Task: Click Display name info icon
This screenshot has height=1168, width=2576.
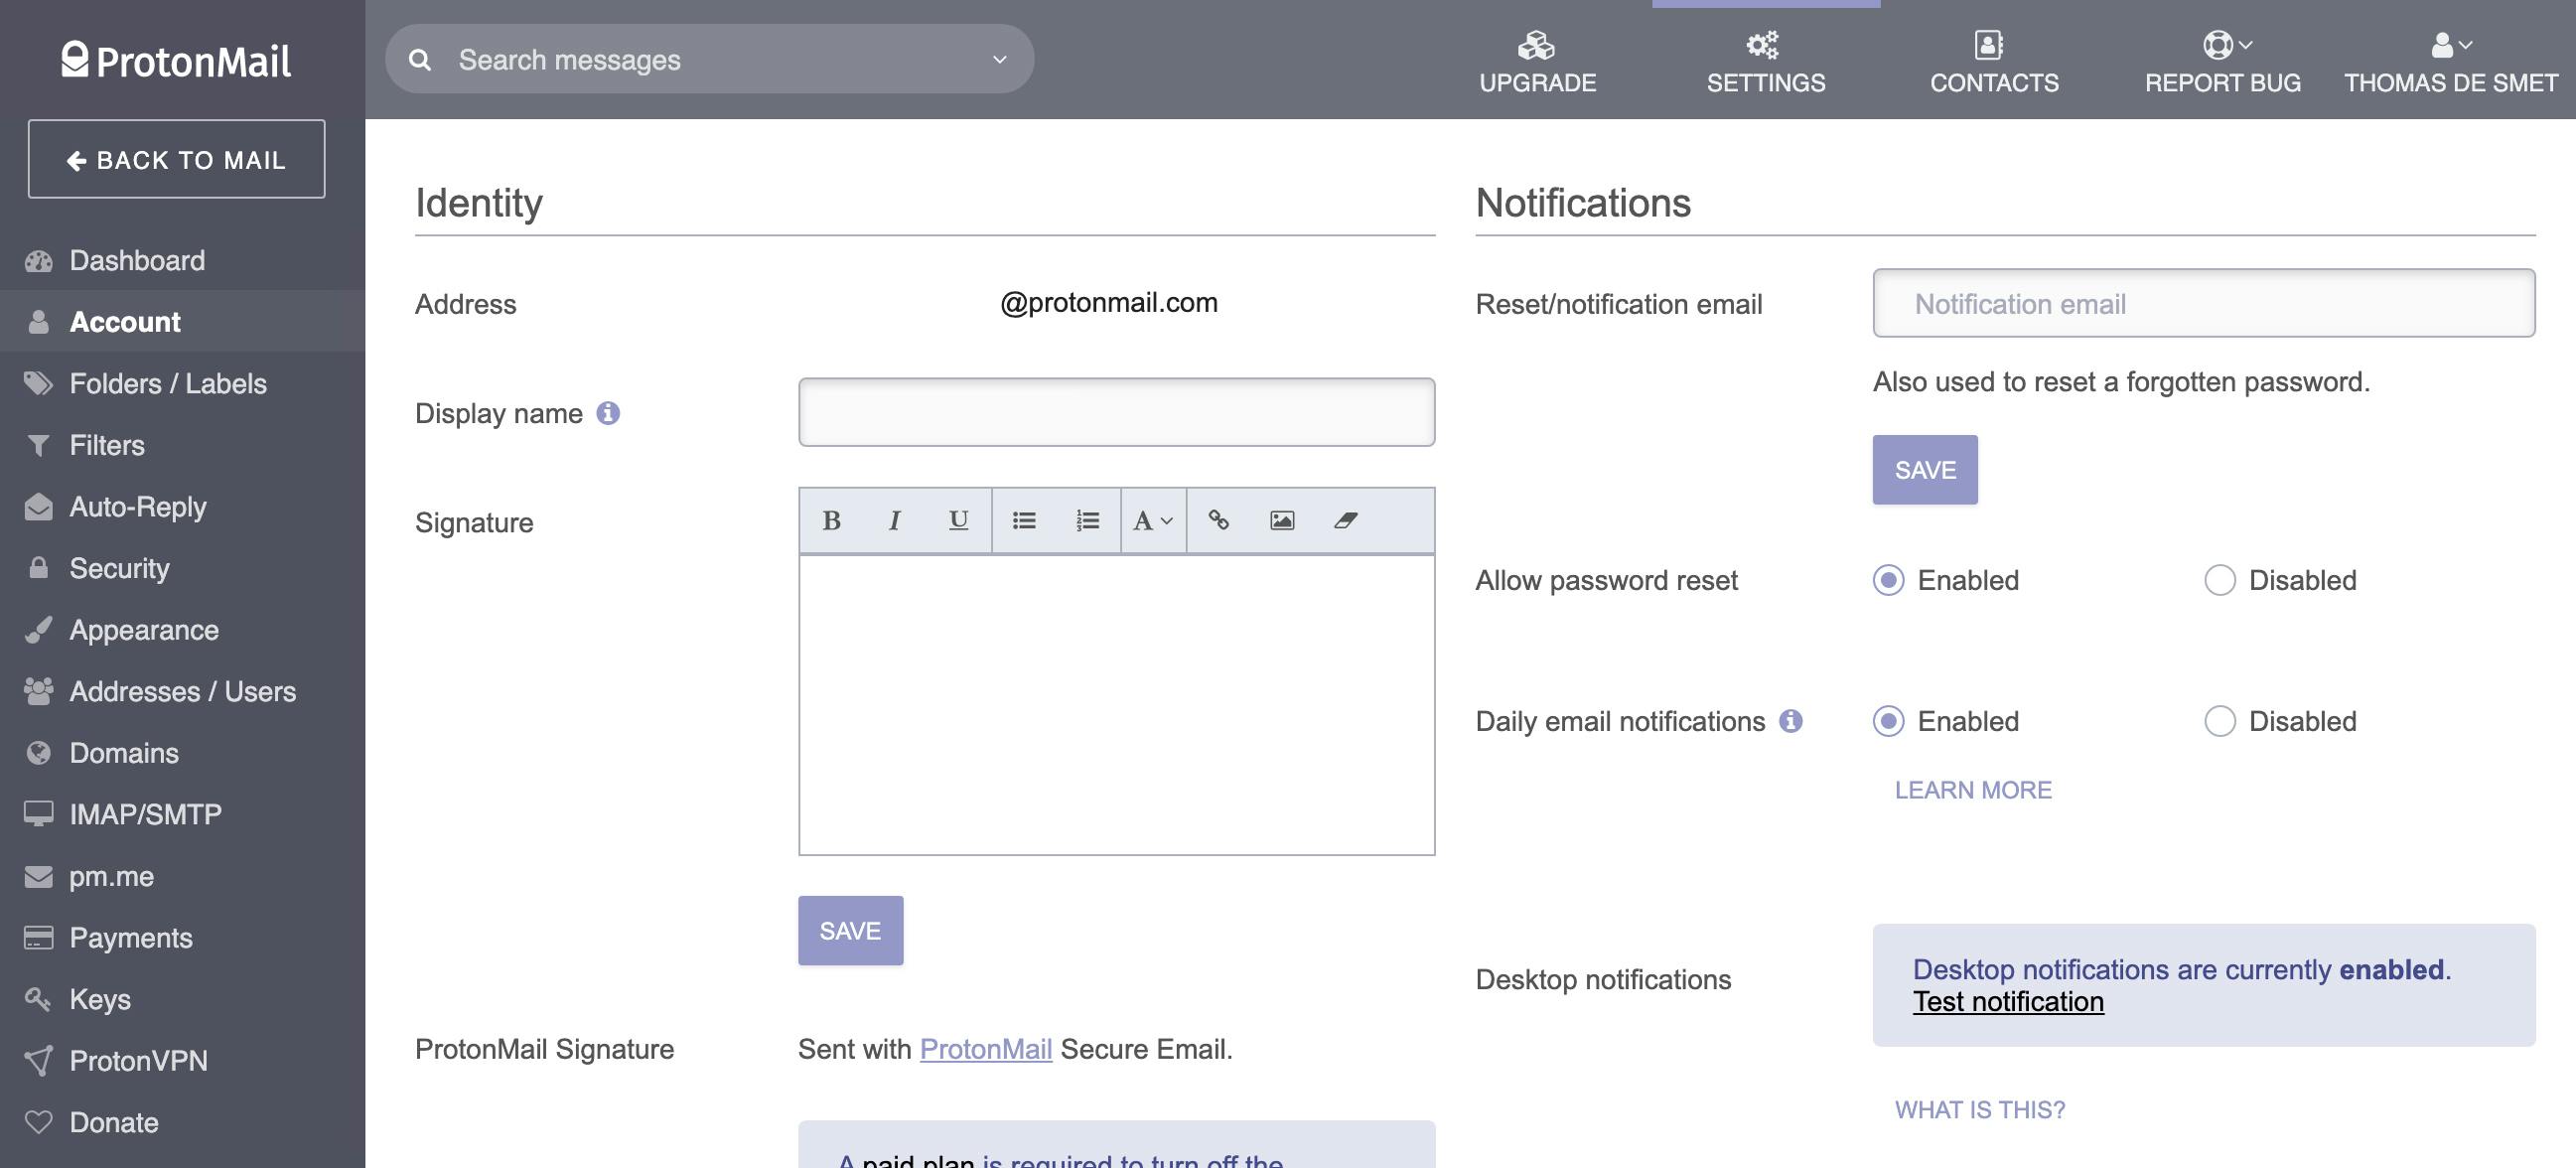Action: pyautogui.click(x=608, y=413)
